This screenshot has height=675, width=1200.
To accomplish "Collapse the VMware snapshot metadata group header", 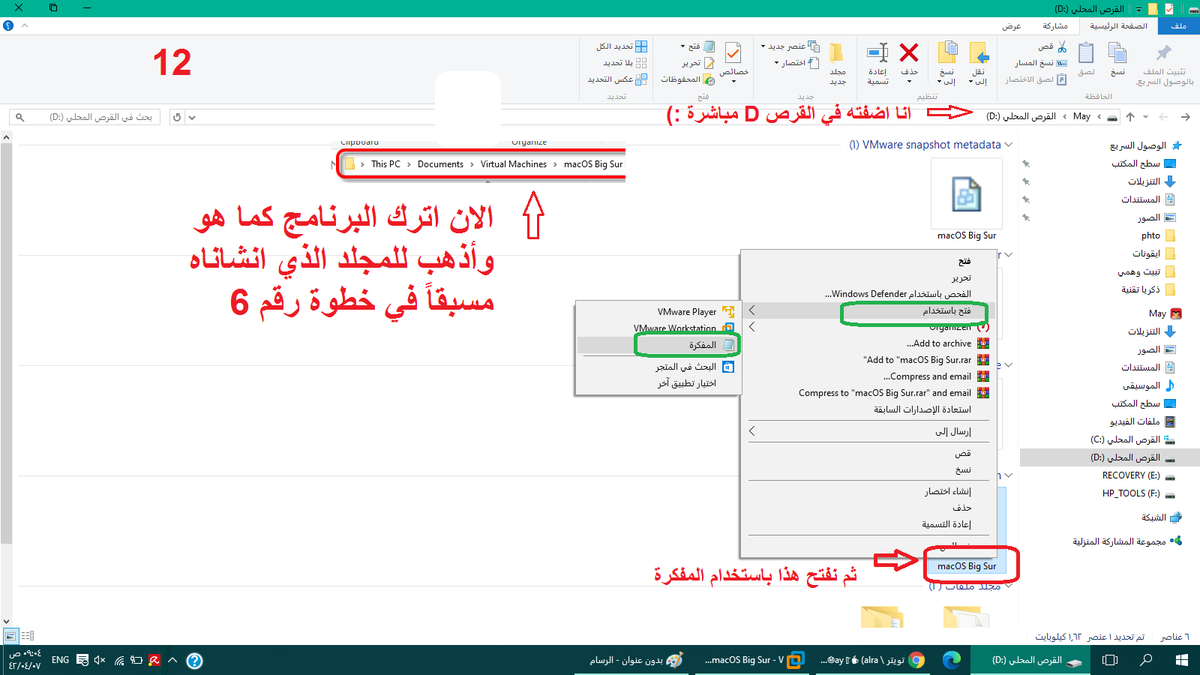I will (1008, 145).
